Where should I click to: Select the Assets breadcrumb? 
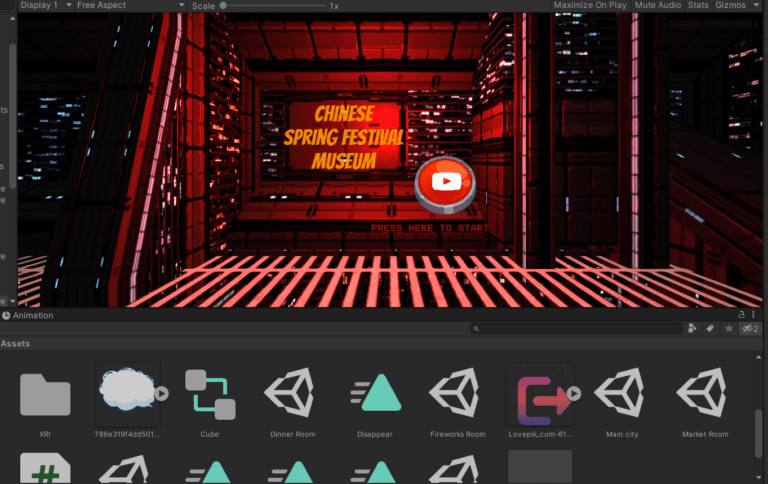pos(15,344)
